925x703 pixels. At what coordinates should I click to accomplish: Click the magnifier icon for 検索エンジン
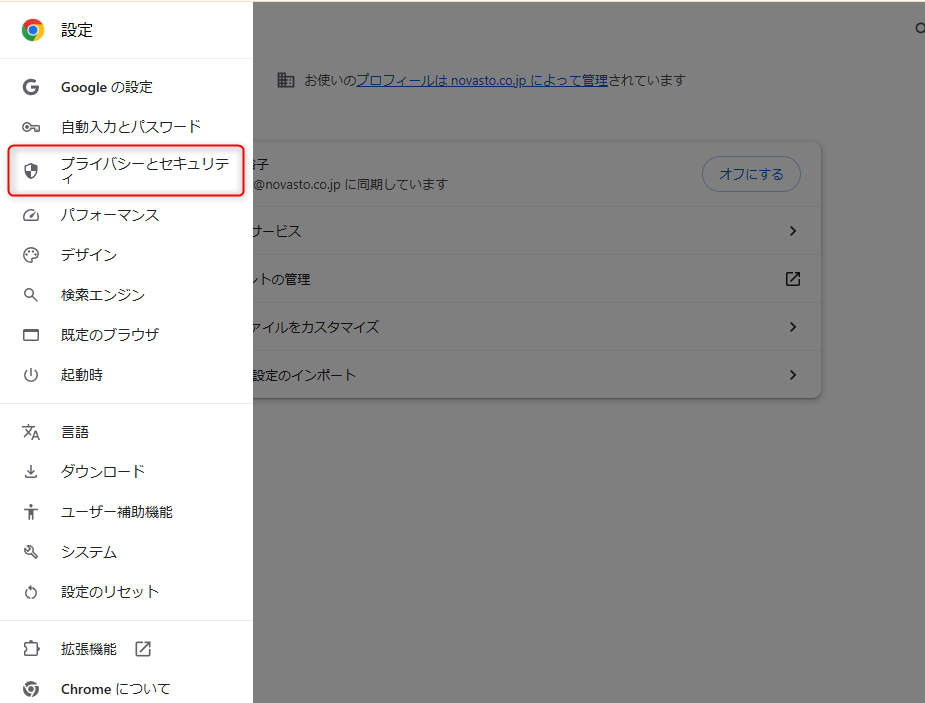click(x=31, y=295)
